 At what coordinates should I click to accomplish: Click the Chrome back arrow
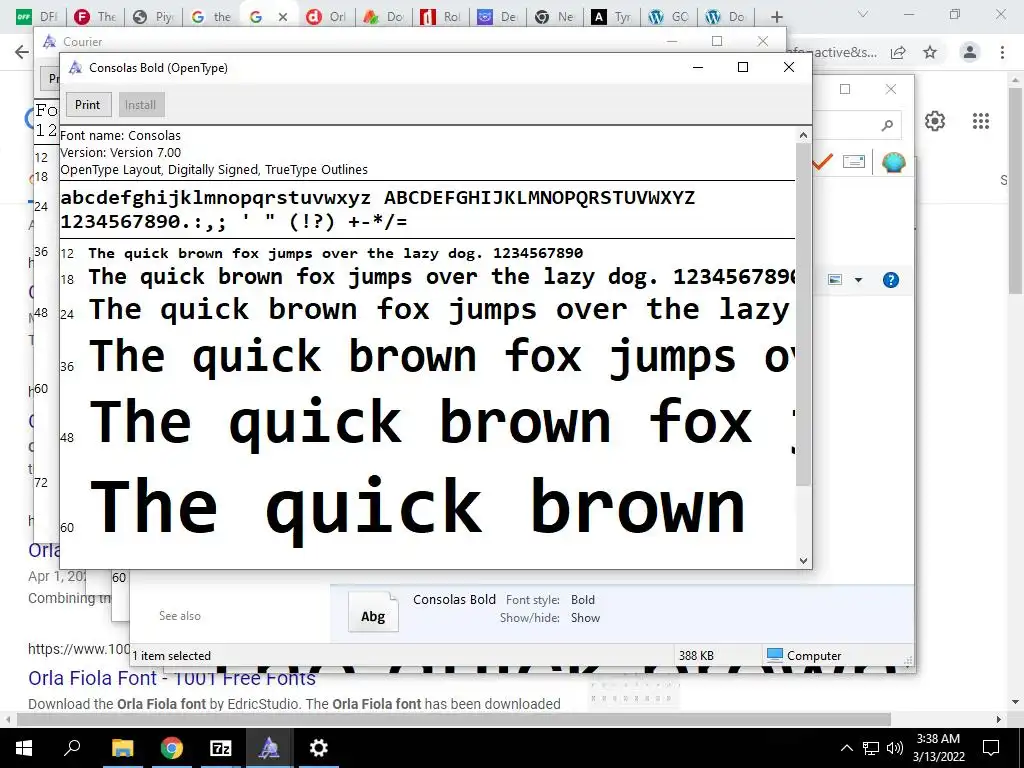coord(22,52)
